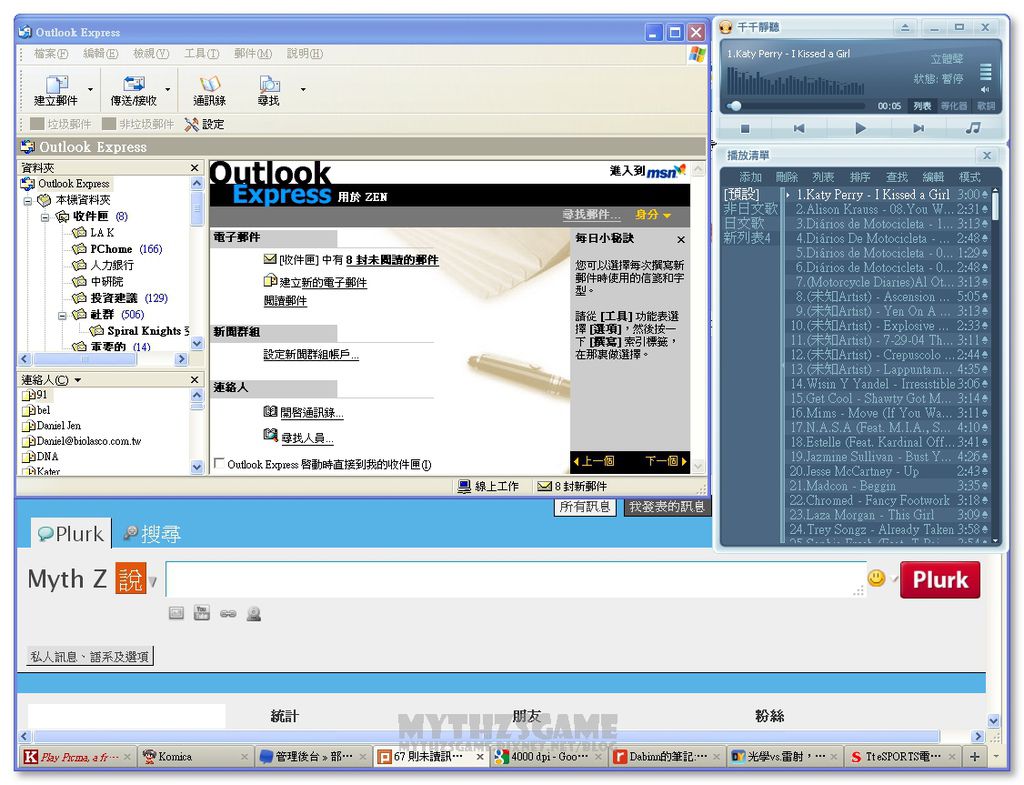Open a new browser tab with plus
1024x785 pixels.
click(x=974, y=756)
